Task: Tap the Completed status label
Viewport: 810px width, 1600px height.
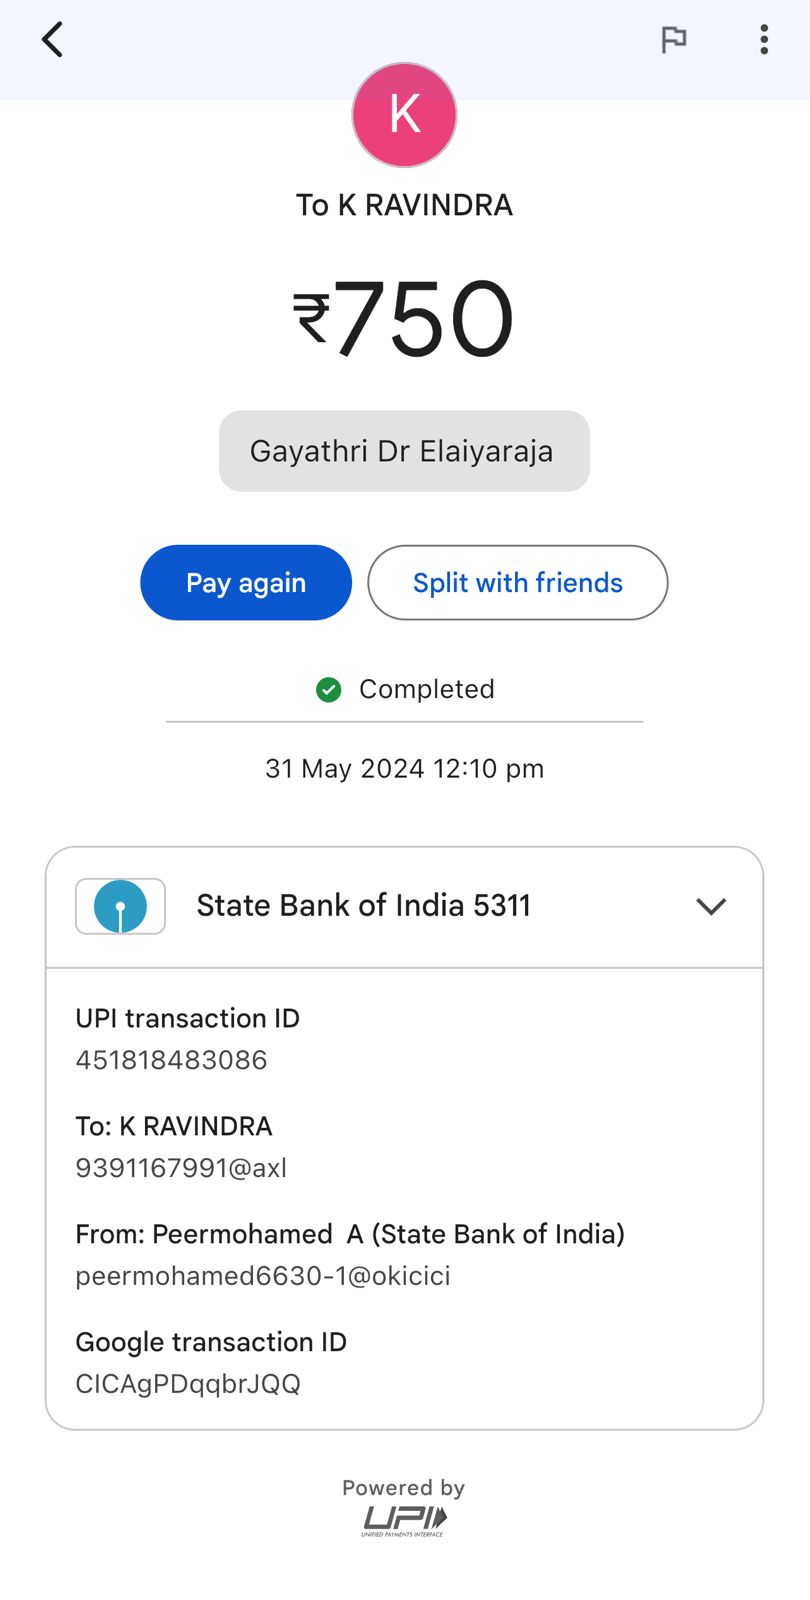Action: [x=427, y=690]
